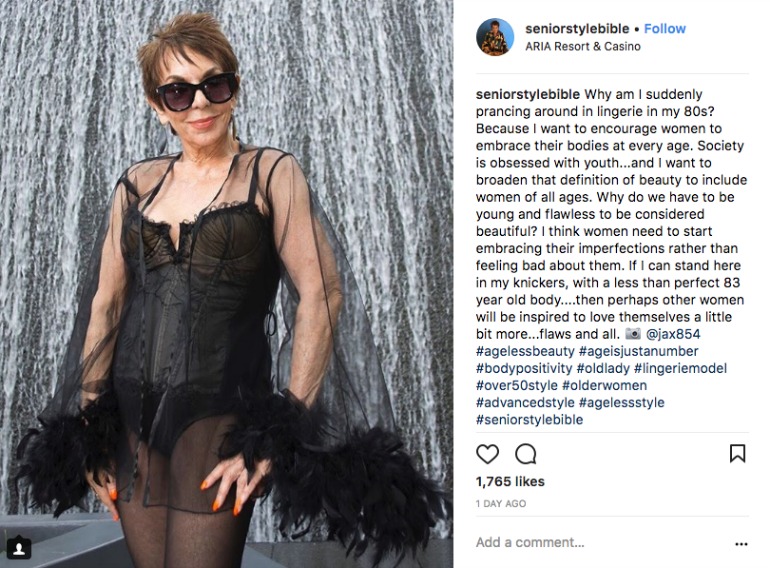This screenshot has width=770, height=568.
Task: Open ARIA Resort & Casino location
Action: click(x=582, y=46)
